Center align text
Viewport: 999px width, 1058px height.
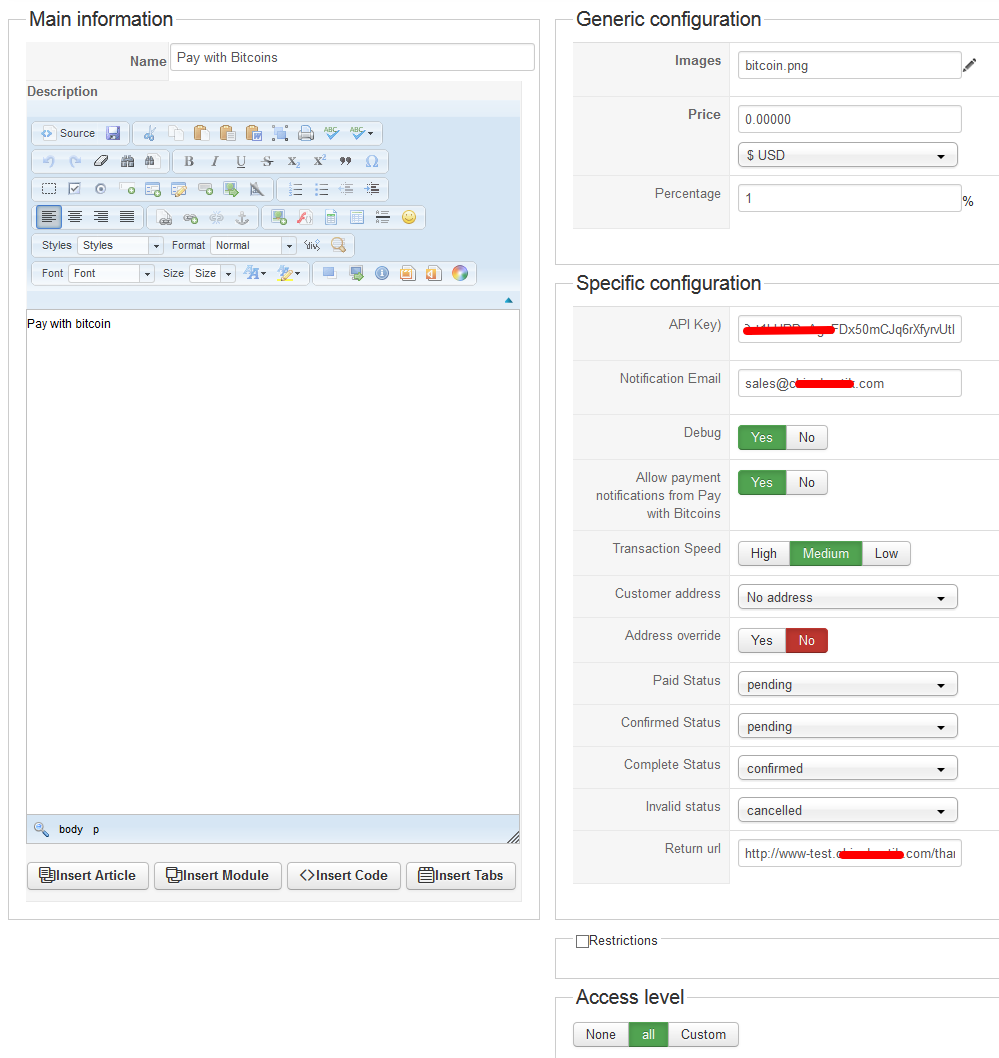coord(75,217)
